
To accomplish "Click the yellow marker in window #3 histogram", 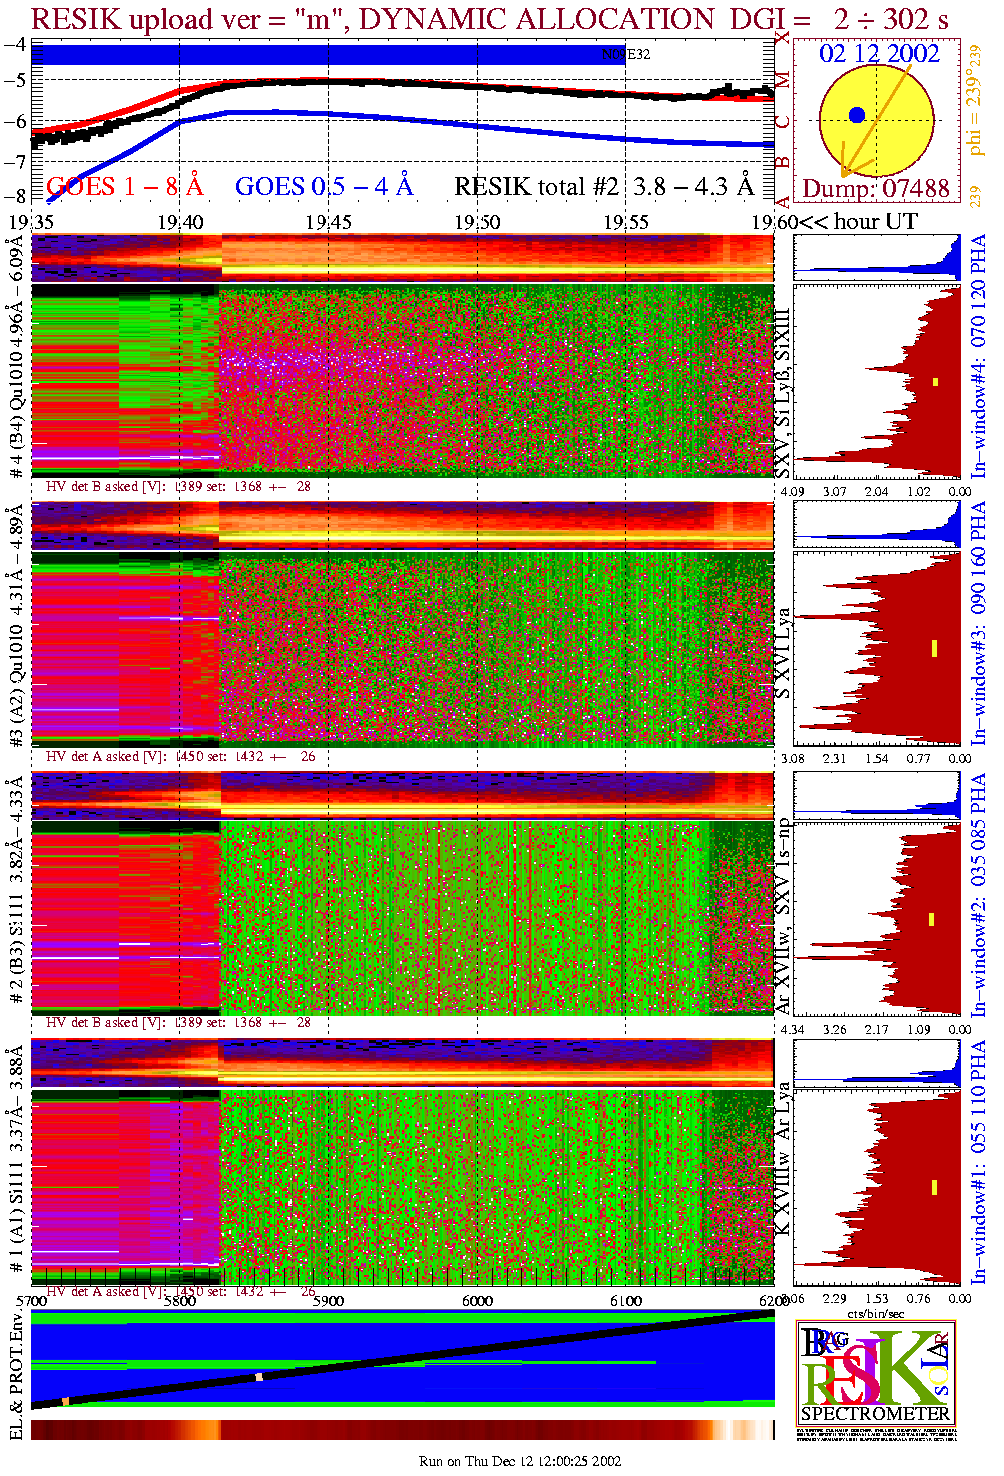I will click(x=934, y=648).
